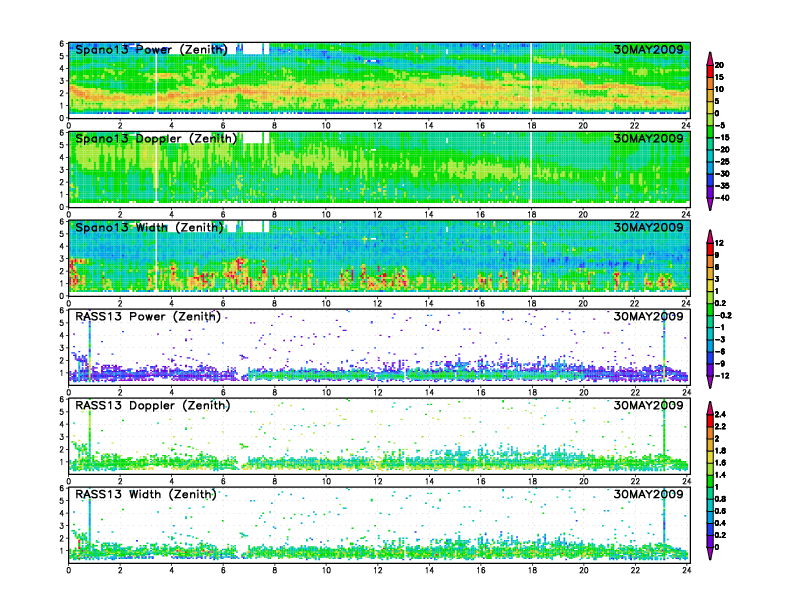Click hour 16 tick label under RASS13 Width panel
792x612 pixels.
480,570
